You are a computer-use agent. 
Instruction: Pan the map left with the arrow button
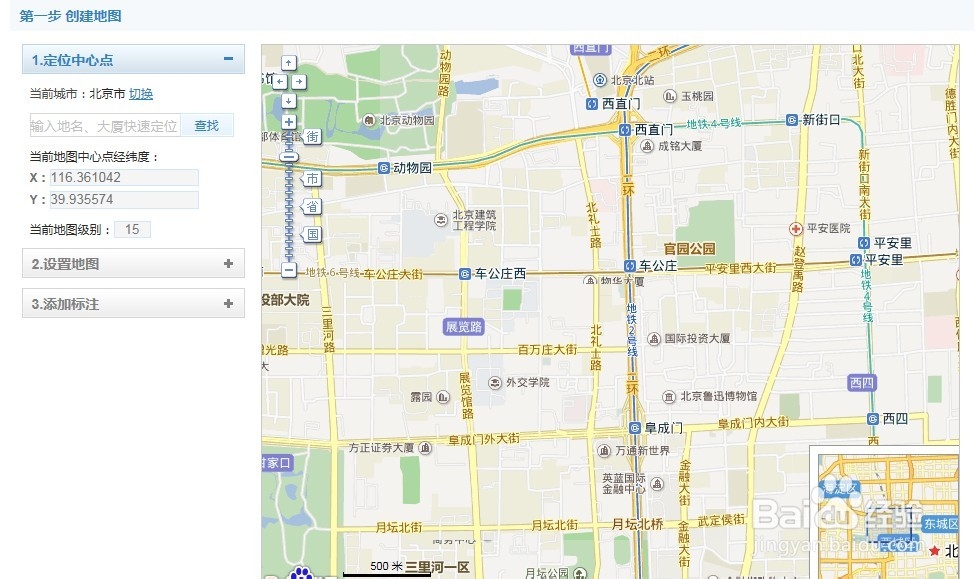point(279,82)
